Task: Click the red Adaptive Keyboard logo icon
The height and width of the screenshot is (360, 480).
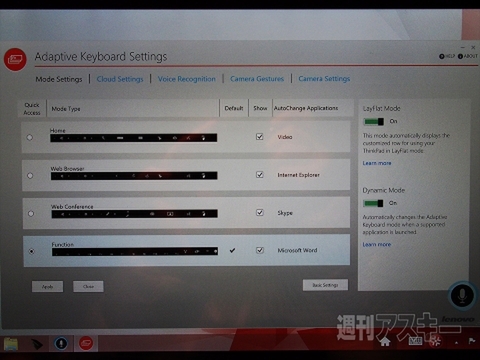Action: [15, 59]
